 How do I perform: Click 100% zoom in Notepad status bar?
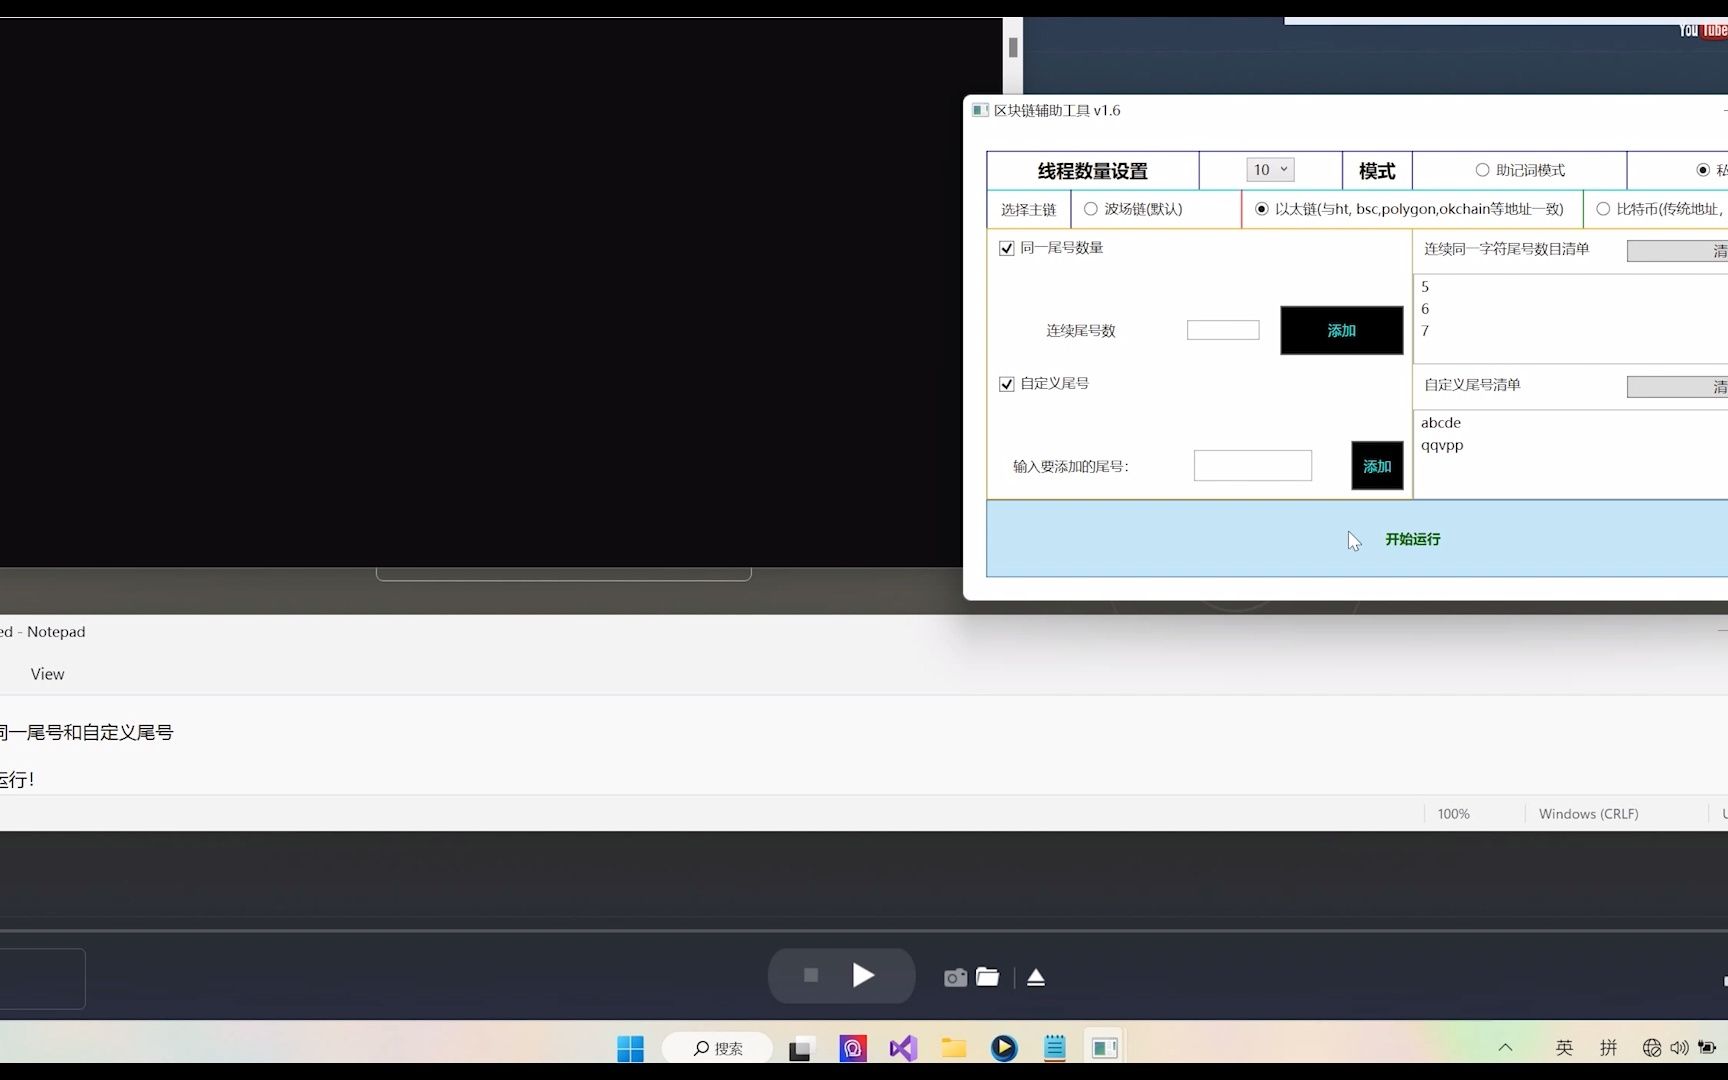1453,814
